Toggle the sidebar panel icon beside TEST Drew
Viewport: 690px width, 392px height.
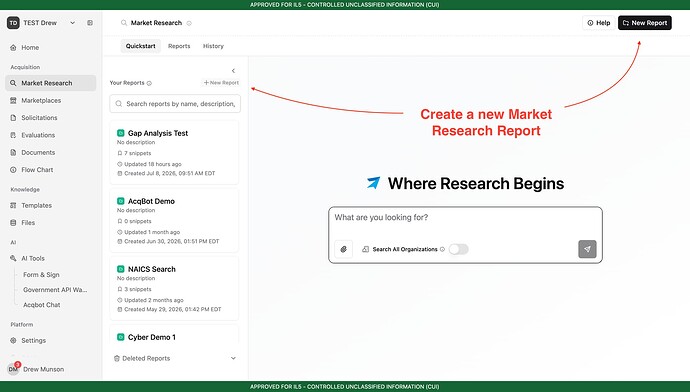(90, 23)
